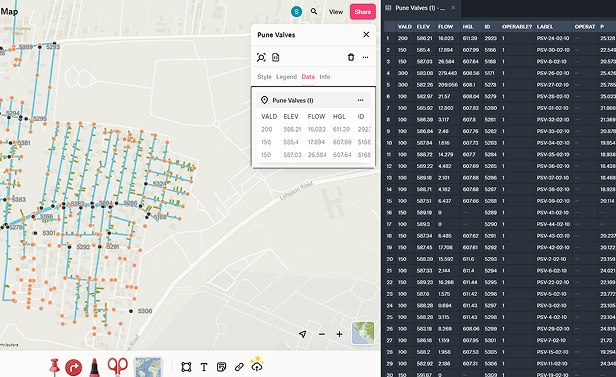616x377 pixels.
Task: Click the Map title text
Action: [x=9, y=11]
